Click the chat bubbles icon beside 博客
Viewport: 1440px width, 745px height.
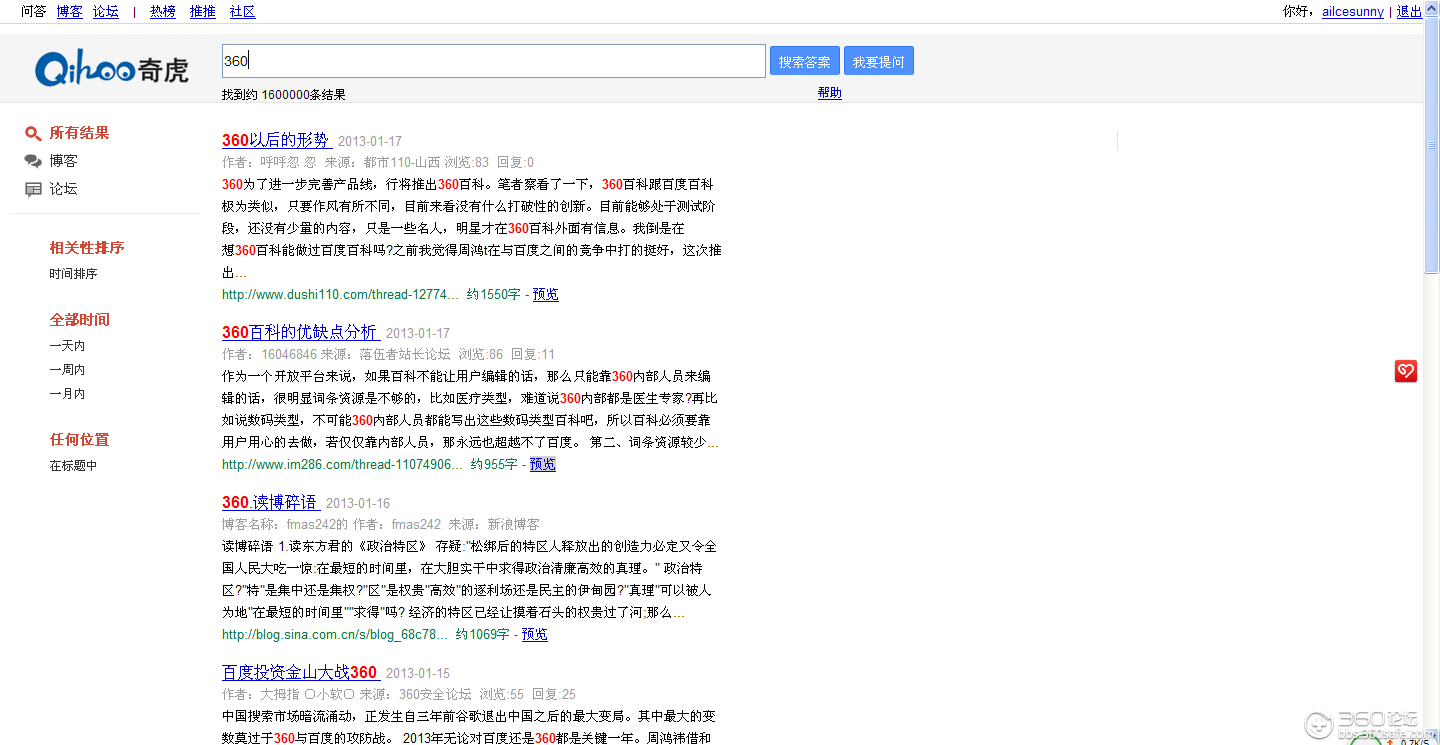coord(33,161)
